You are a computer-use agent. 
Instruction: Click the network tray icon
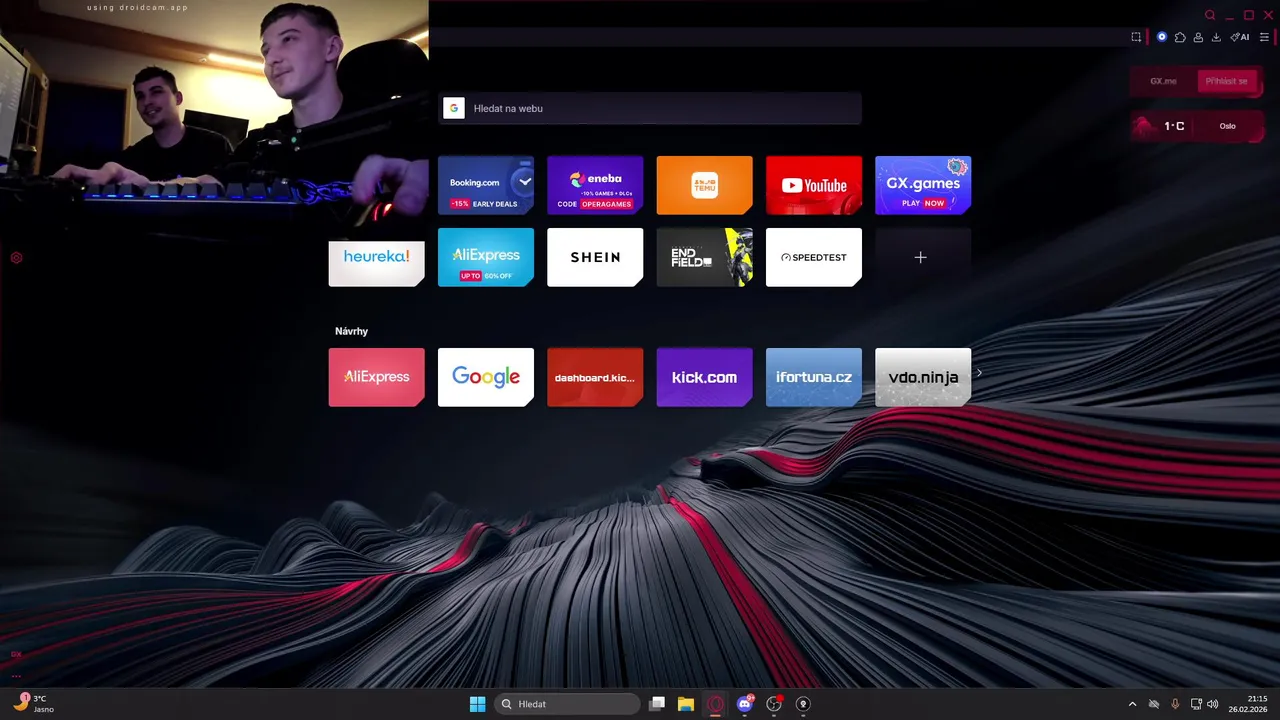(x=1196, y=704)
